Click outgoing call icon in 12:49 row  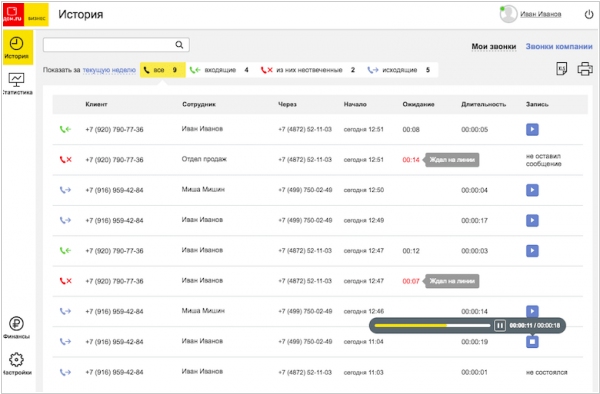(x=65, y=220)
